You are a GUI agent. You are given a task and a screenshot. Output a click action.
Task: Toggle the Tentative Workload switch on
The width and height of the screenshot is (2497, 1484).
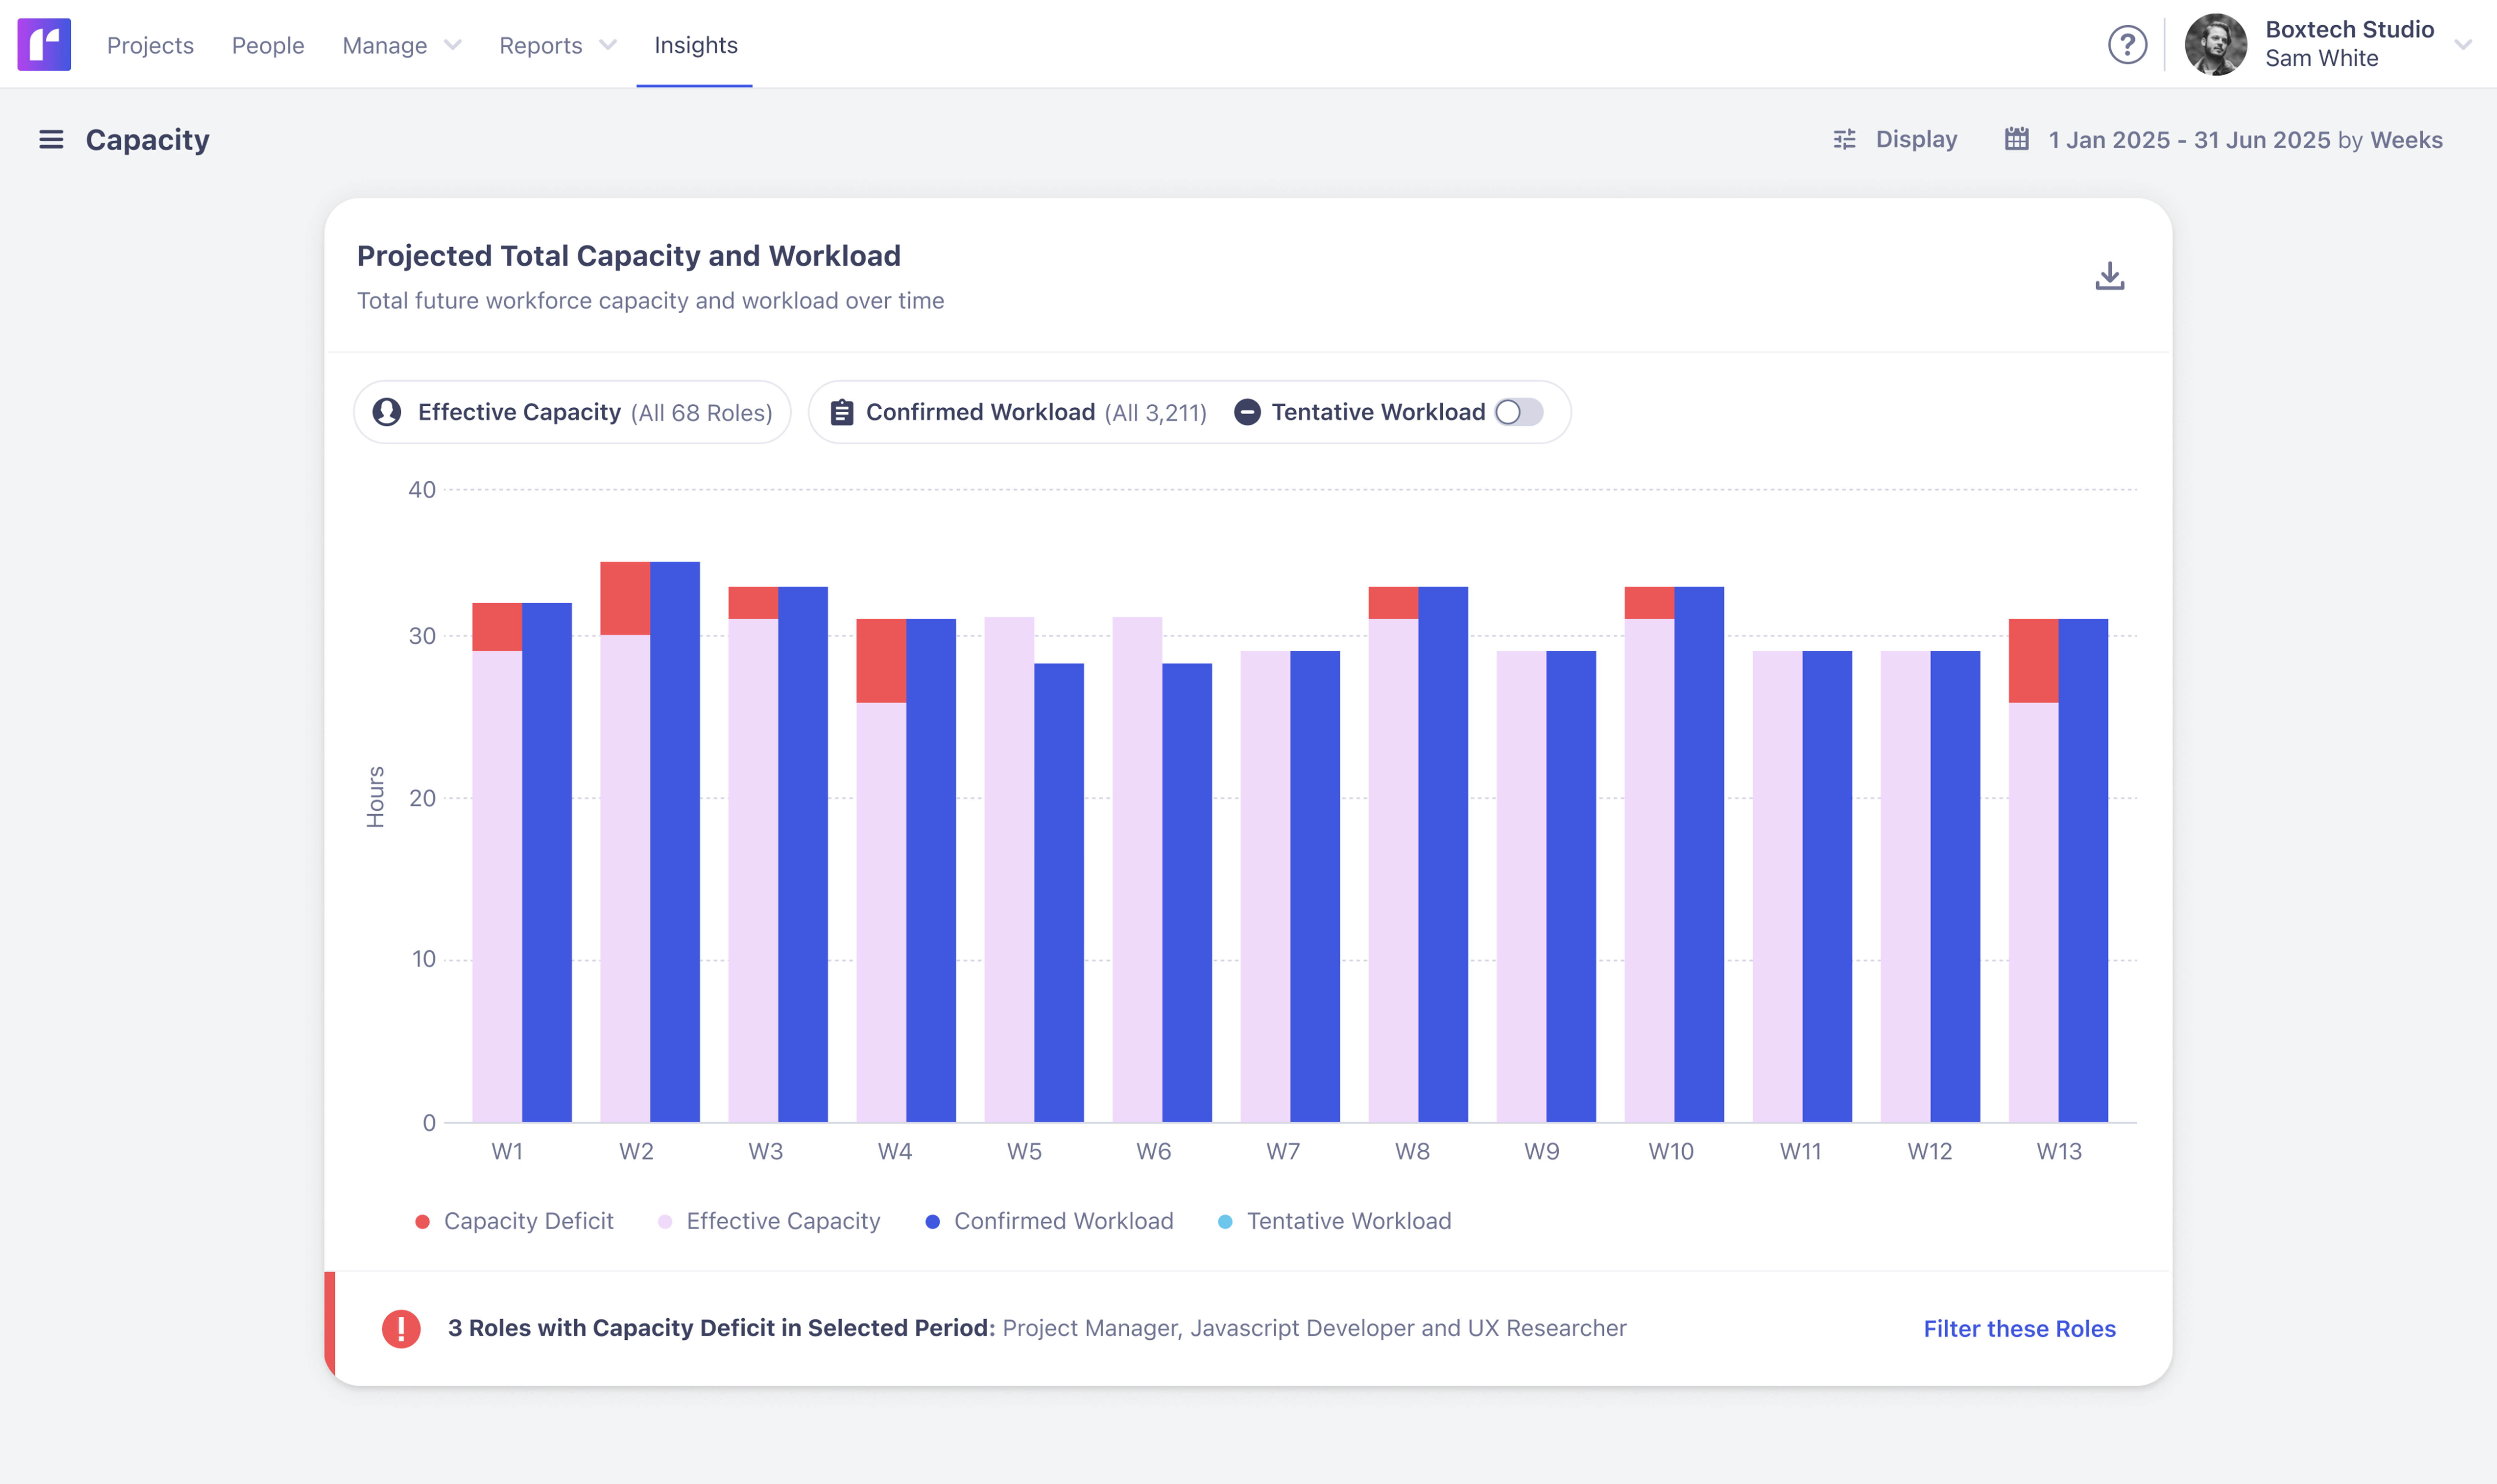click(x=1518, y=412)
